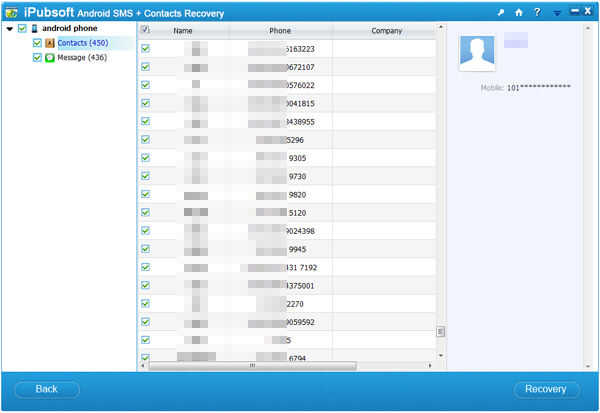Uncheck the row ending in 5120
The image size is (600, 413).
145,212
